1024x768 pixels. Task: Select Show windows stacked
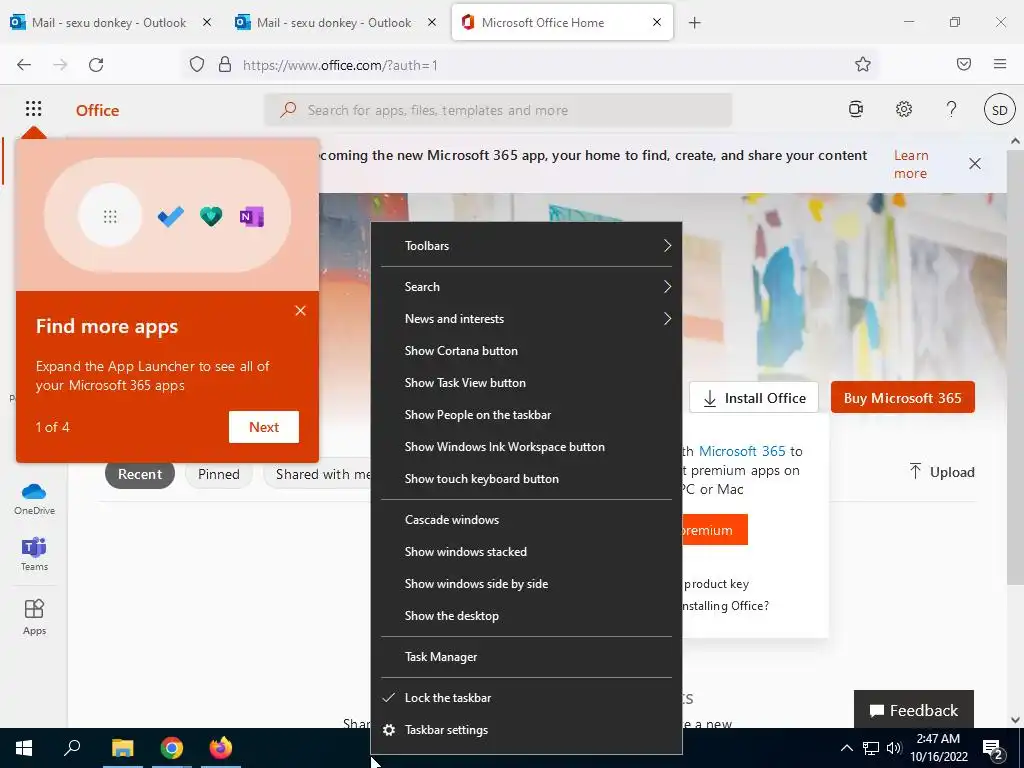click(526, 552)
